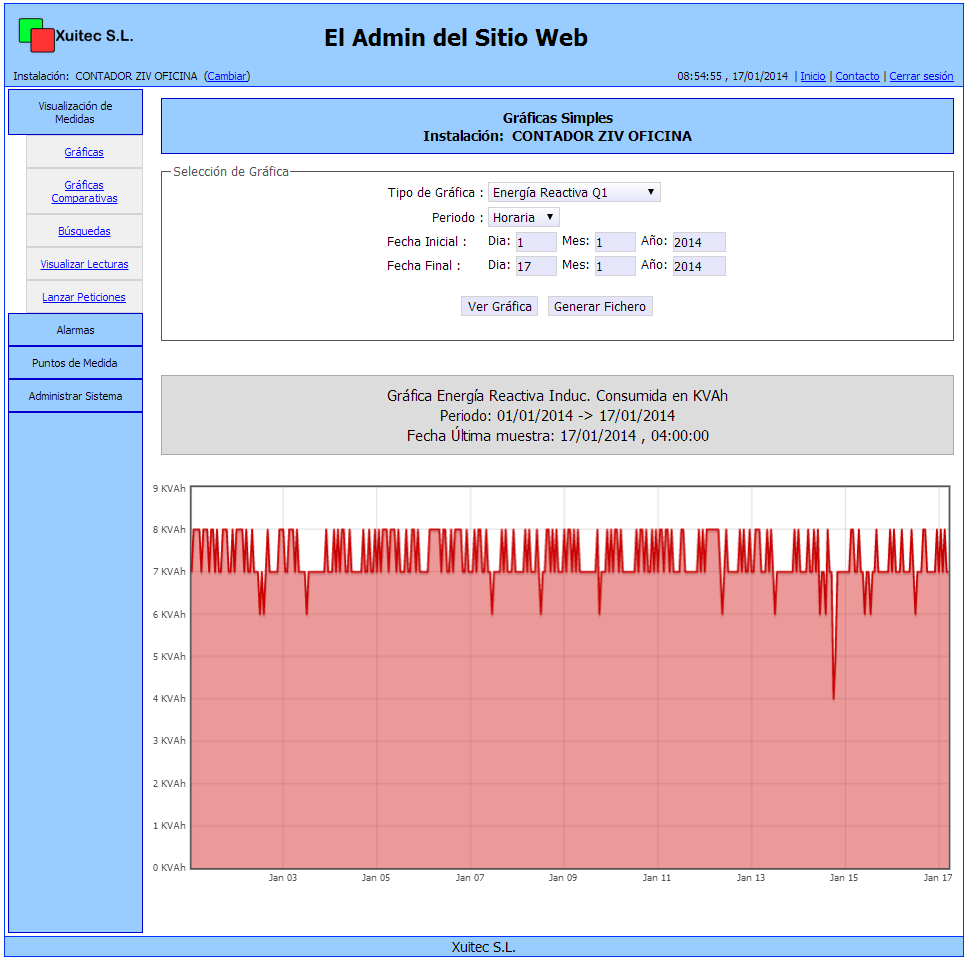Open Visualizar Lecturas link
Screen dimensions: 969x959
(84, 265)
